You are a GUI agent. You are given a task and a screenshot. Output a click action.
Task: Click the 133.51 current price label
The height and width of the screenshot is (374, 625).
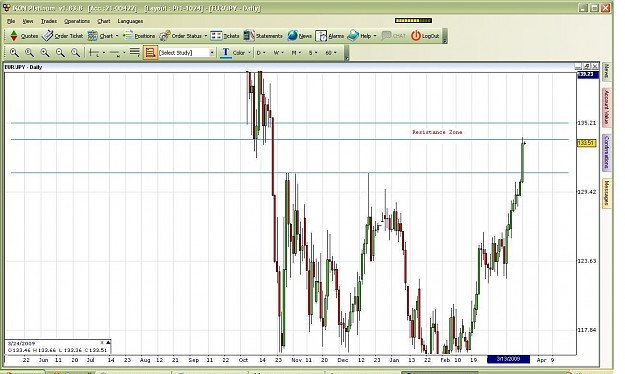point(586,143)
